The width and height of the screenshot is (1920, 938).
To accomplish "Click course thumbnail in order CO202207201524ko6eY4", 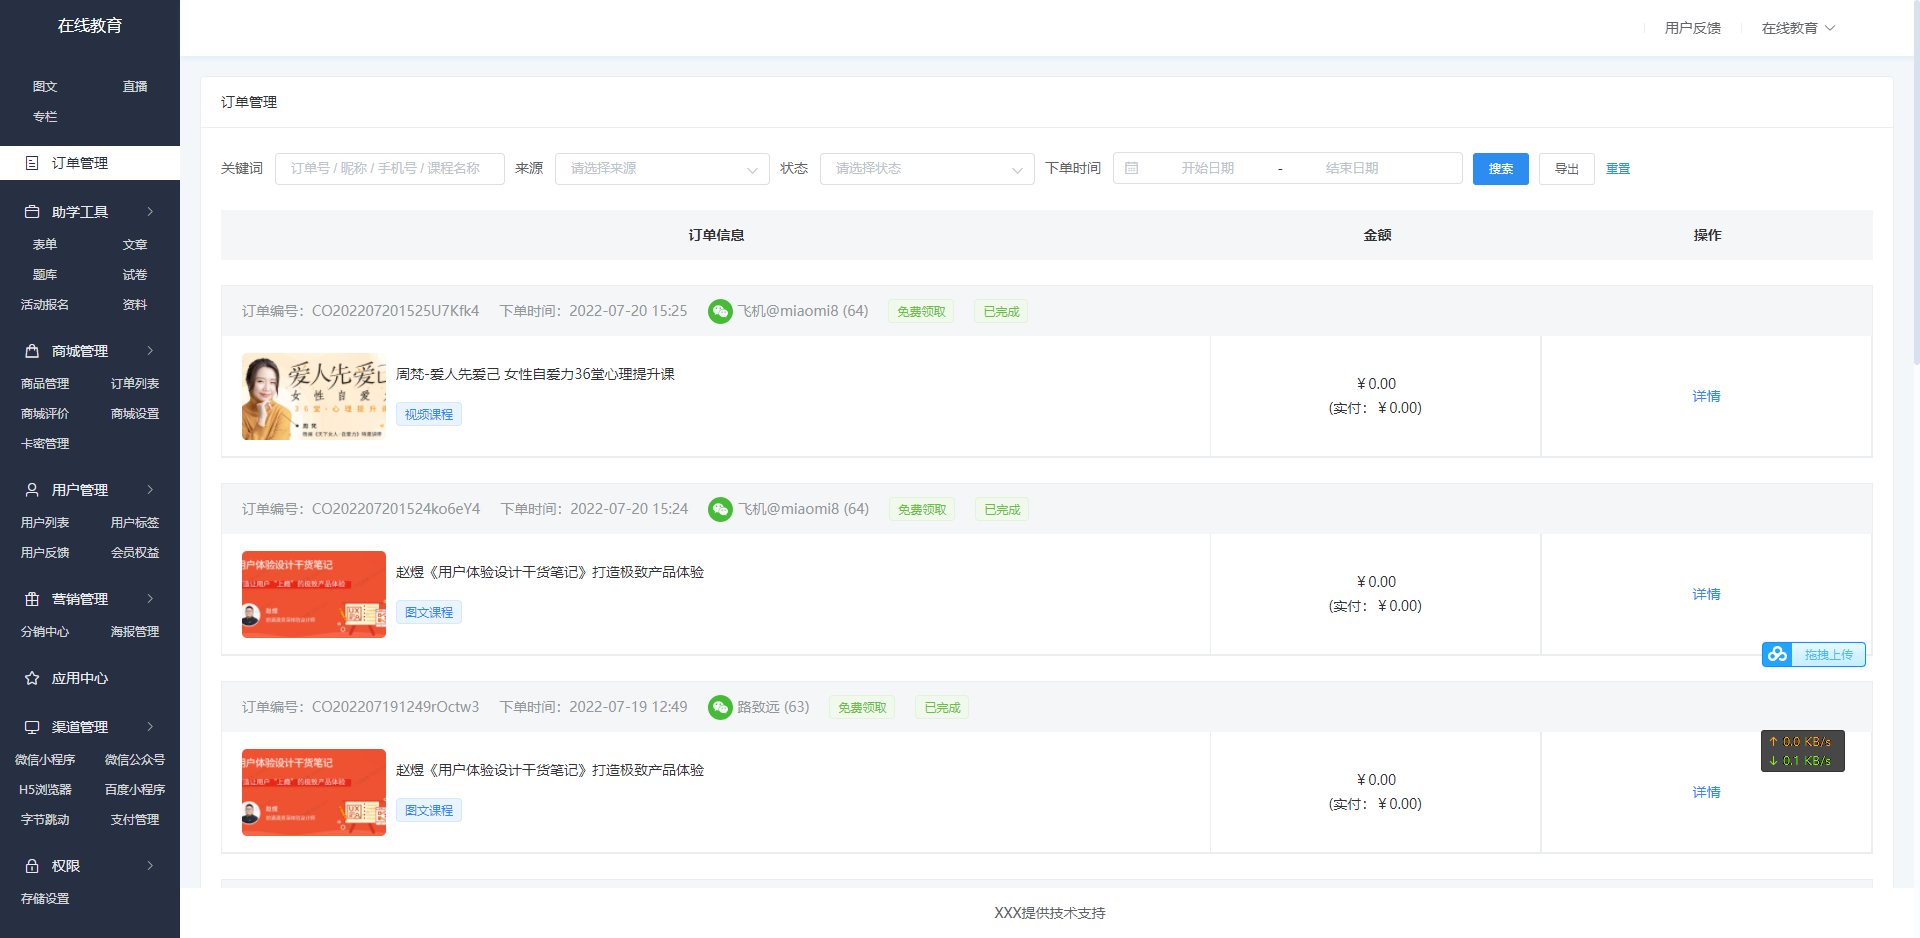I will click(x=314, y=594).
